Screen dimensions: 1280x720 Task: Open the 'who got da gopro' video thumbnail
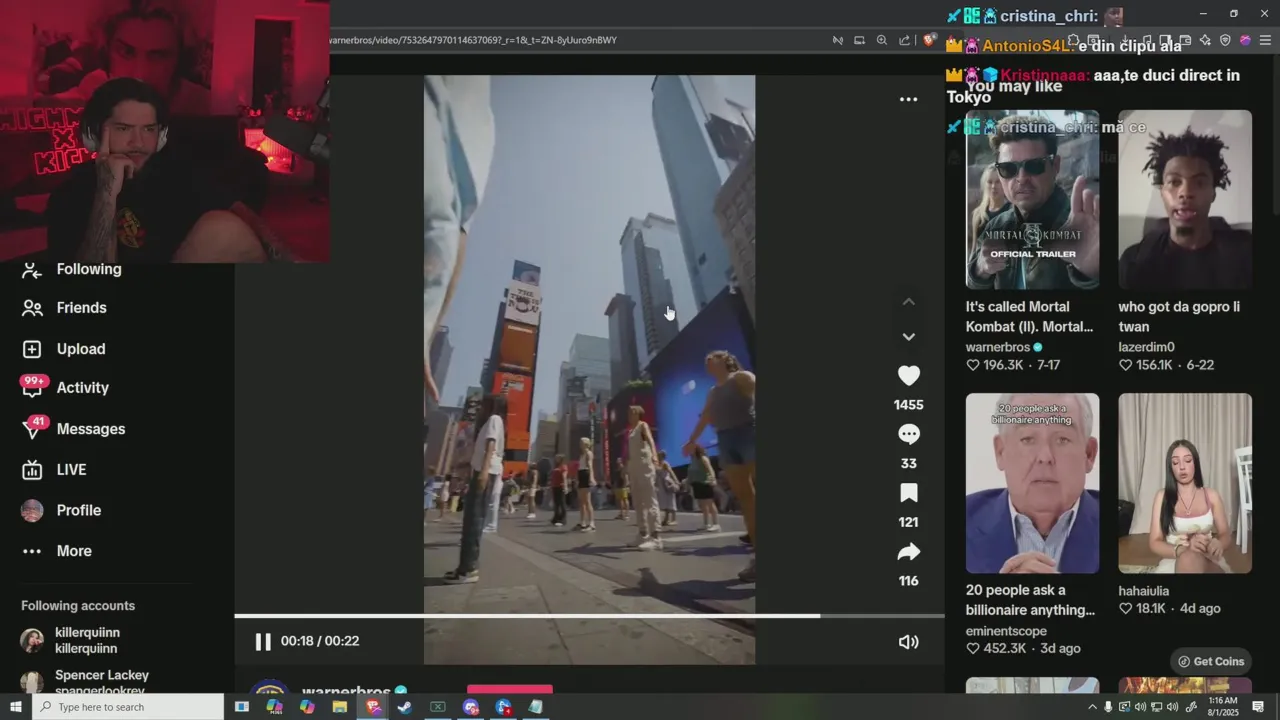click(1185, 199)
